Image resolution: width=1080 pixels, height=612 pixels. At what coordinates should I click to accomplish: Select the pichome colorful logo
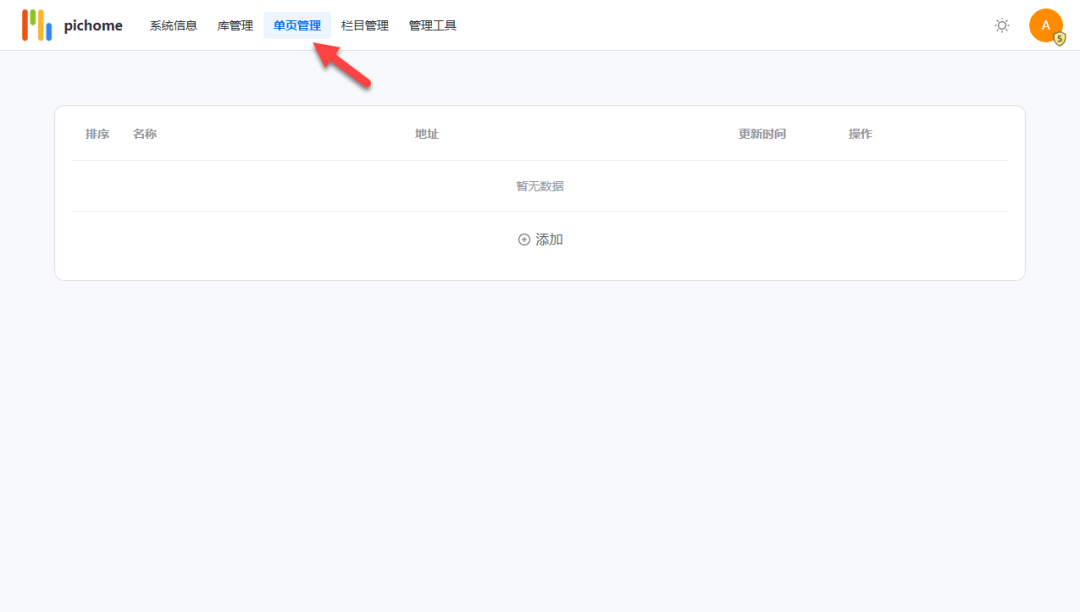(x=37, y=24)
